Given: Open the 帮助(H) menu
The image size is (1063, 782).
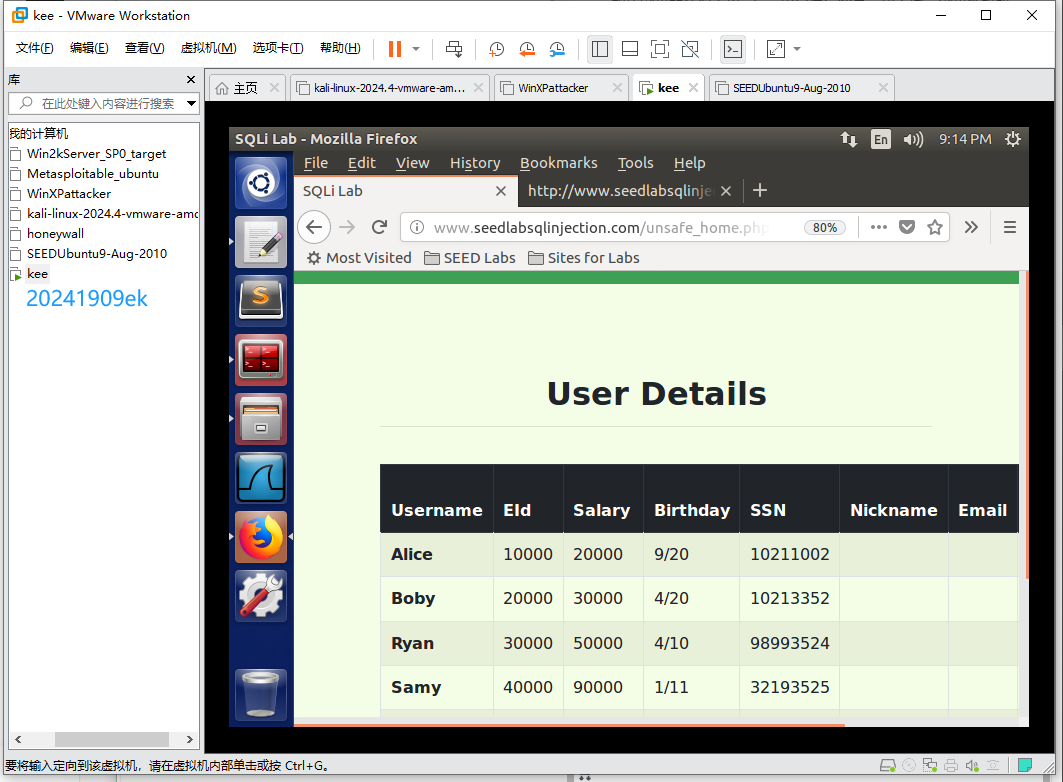Looking at the screenshot, I should click(340, 47).
